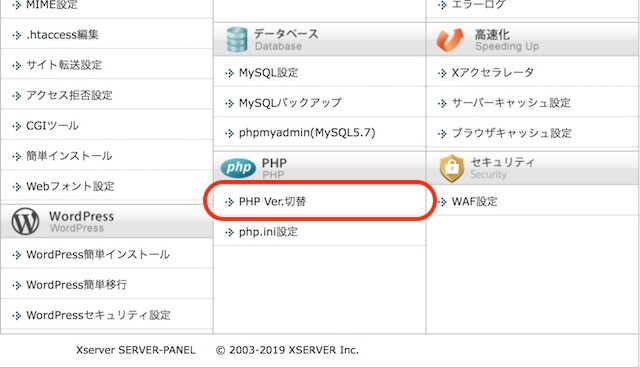Open MySQL設定 page
Screen dimensions: 640x368
pyautogui.click(x=269, y=73)
